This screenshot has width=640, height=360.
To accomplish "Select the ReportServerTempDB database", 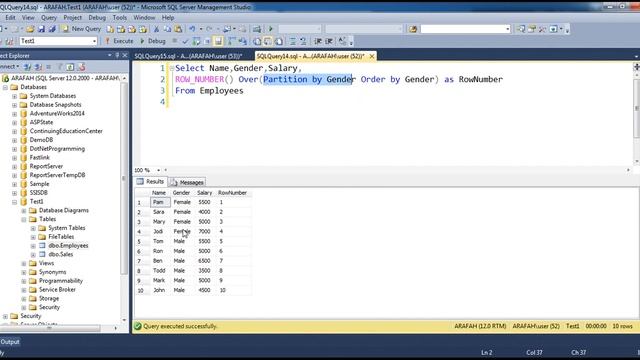I will tap(58, 175).
